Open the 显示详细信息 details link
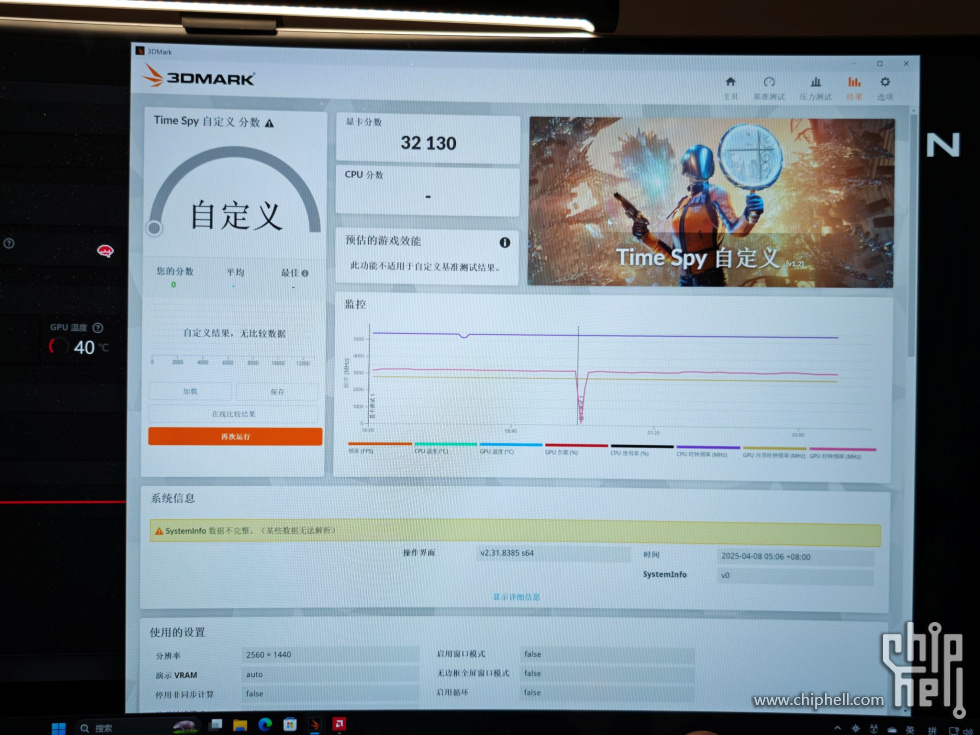 click(x=516, y=597)
